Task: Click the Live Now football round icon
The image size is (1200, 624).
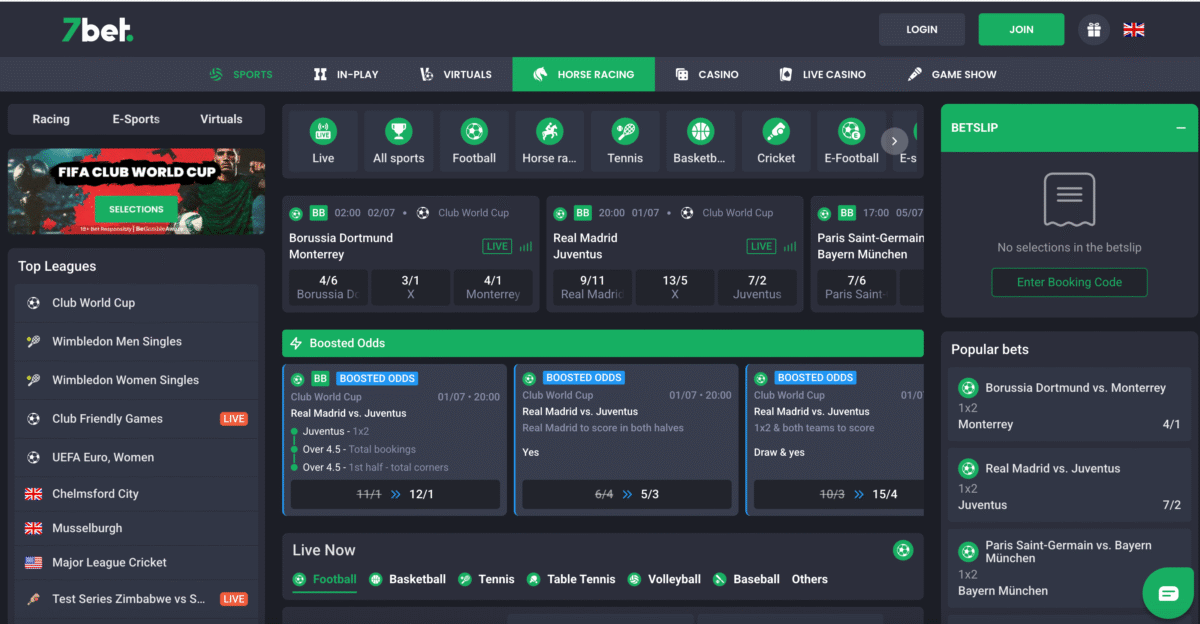Action: 903,550
